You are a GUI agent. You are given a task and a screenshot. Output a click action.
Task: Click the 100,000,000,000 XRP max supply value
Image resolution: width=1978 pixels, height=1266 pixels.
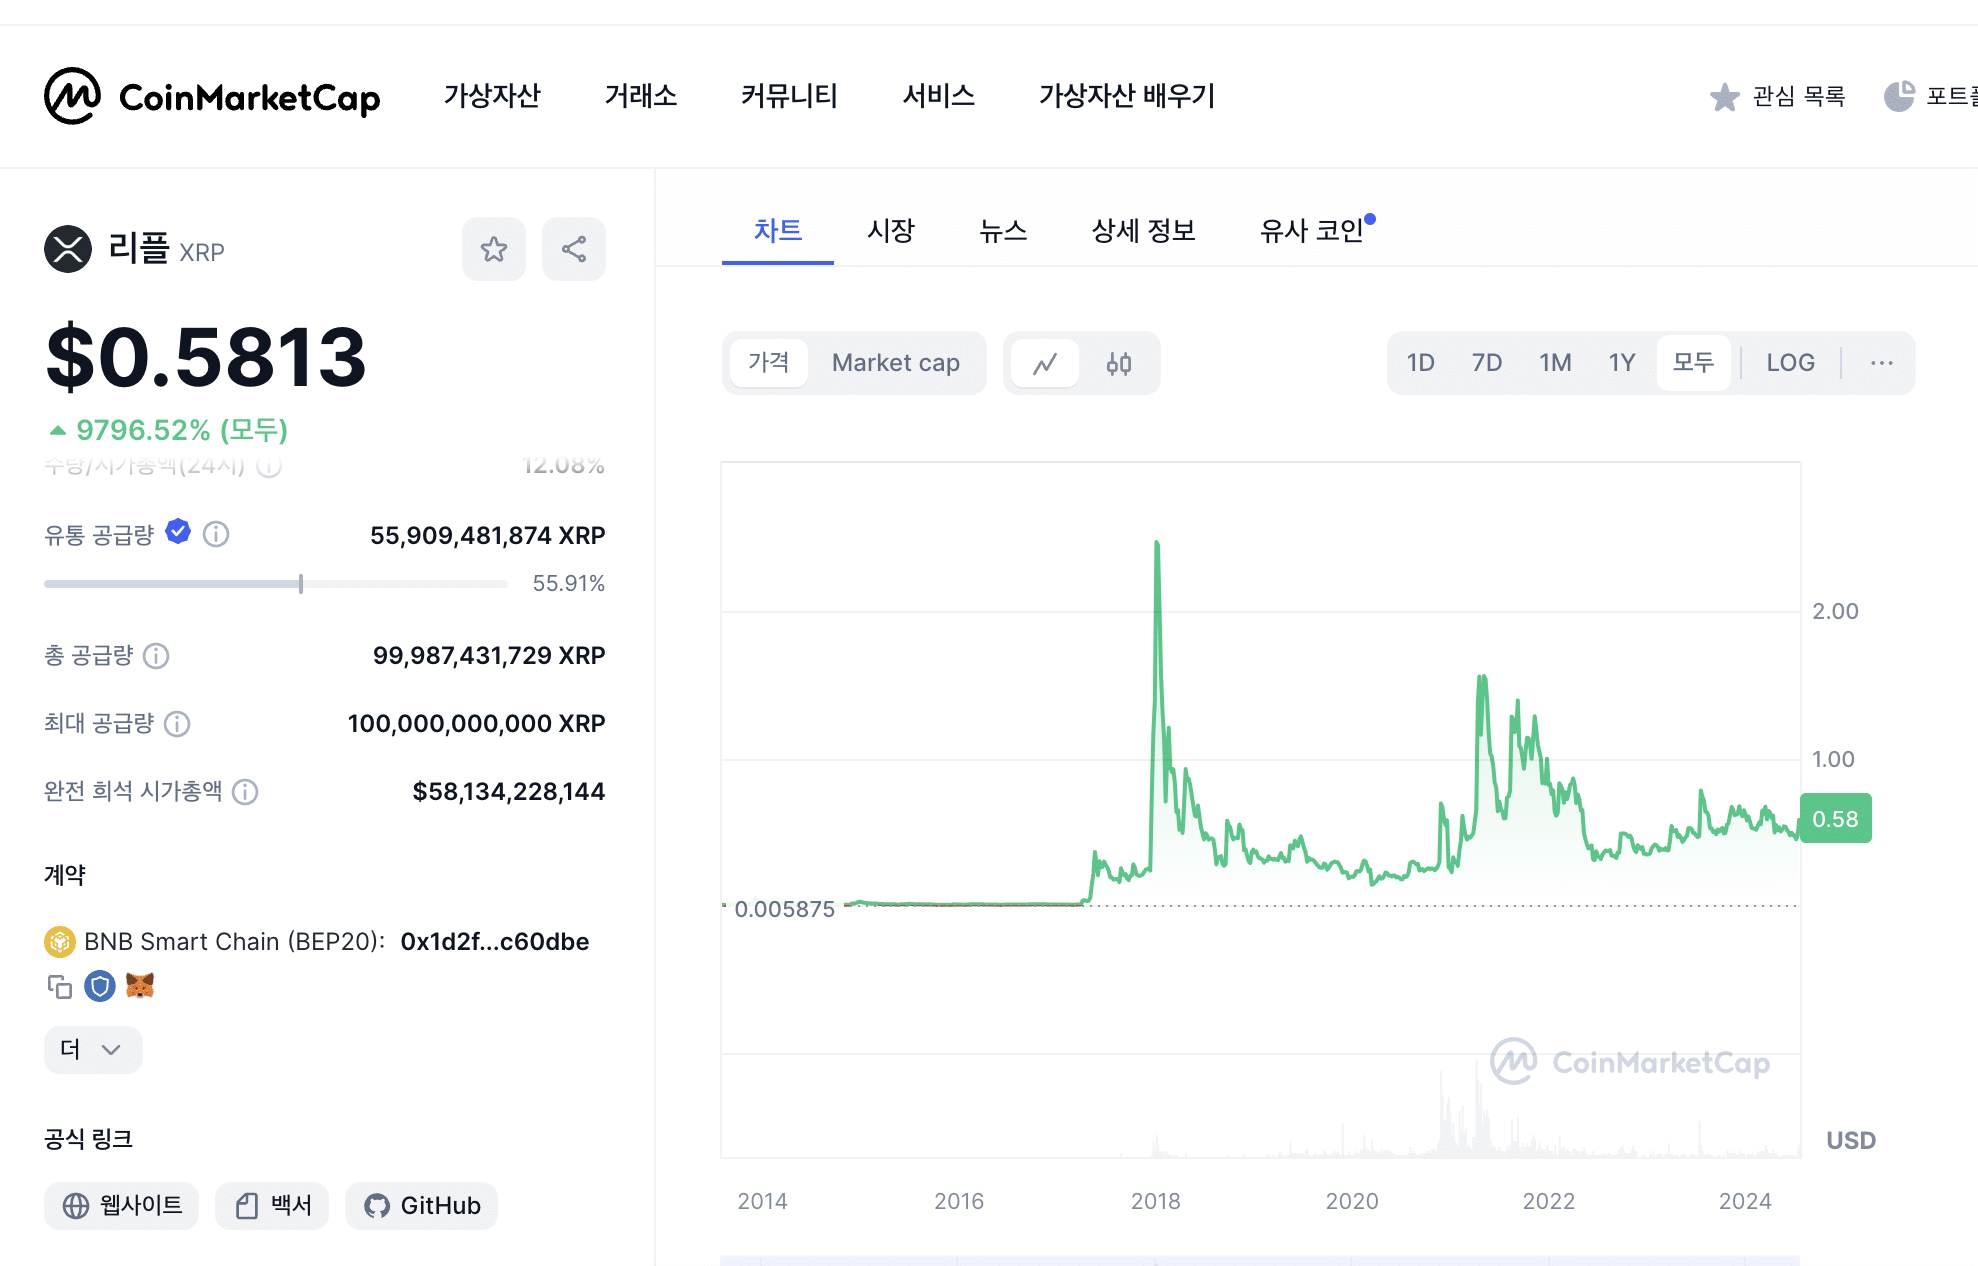(476, 724)
